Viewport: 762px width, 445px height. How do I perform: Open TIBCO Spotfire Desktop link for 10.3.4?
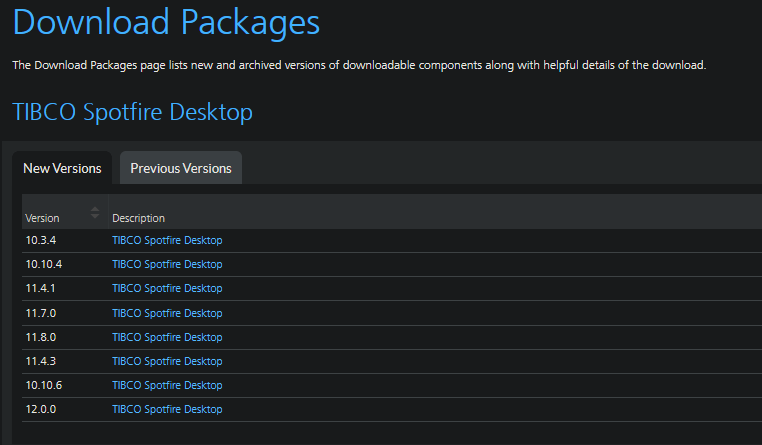[x=167, y=240]
